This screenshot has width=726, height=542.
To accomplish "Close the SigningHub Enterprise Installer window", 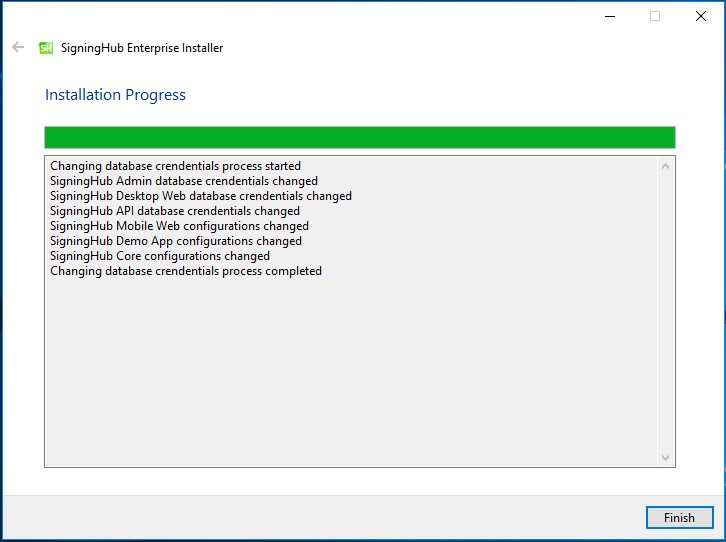I will pyautogui.click(x=701, y=16).
